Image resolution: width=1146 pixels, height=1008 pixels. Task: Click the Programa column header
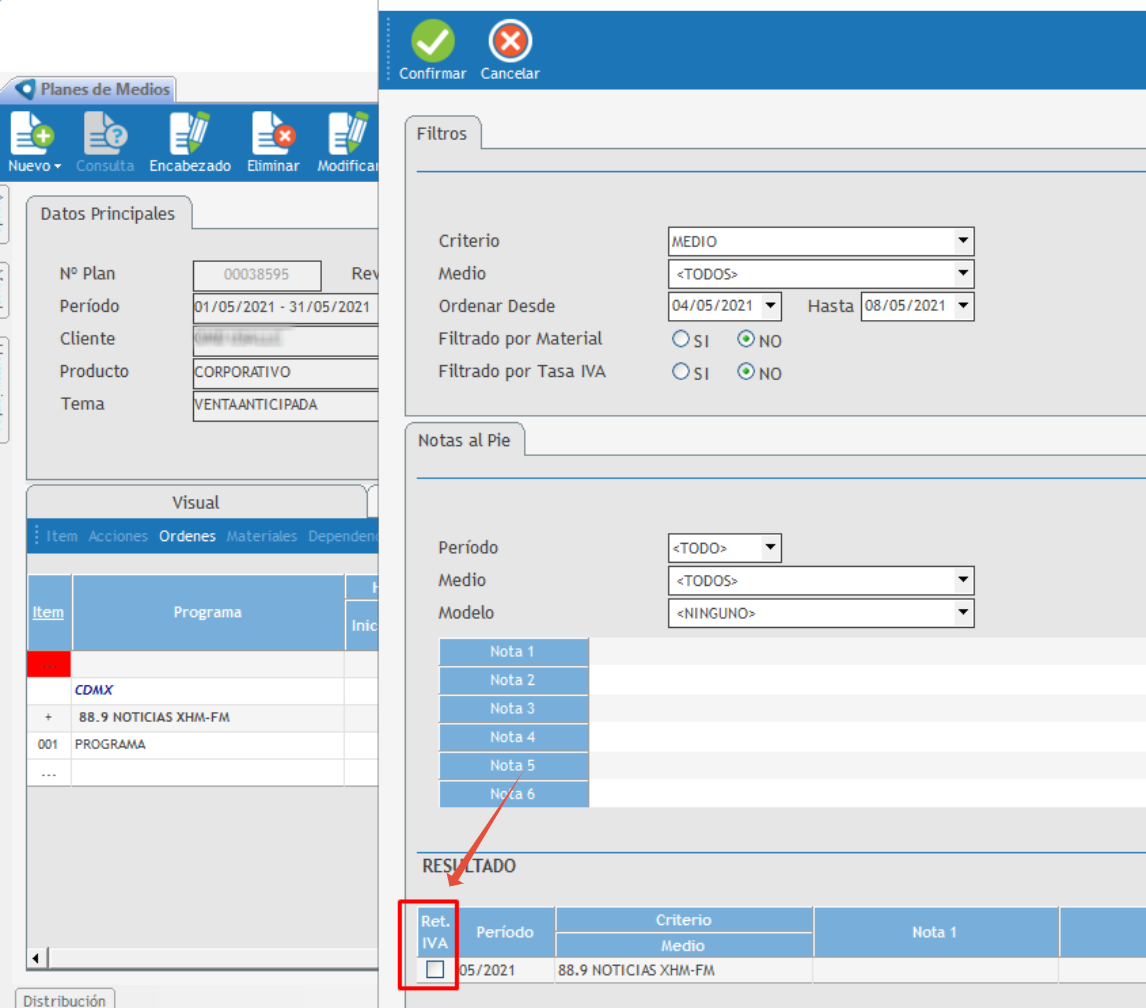(208, 613)
